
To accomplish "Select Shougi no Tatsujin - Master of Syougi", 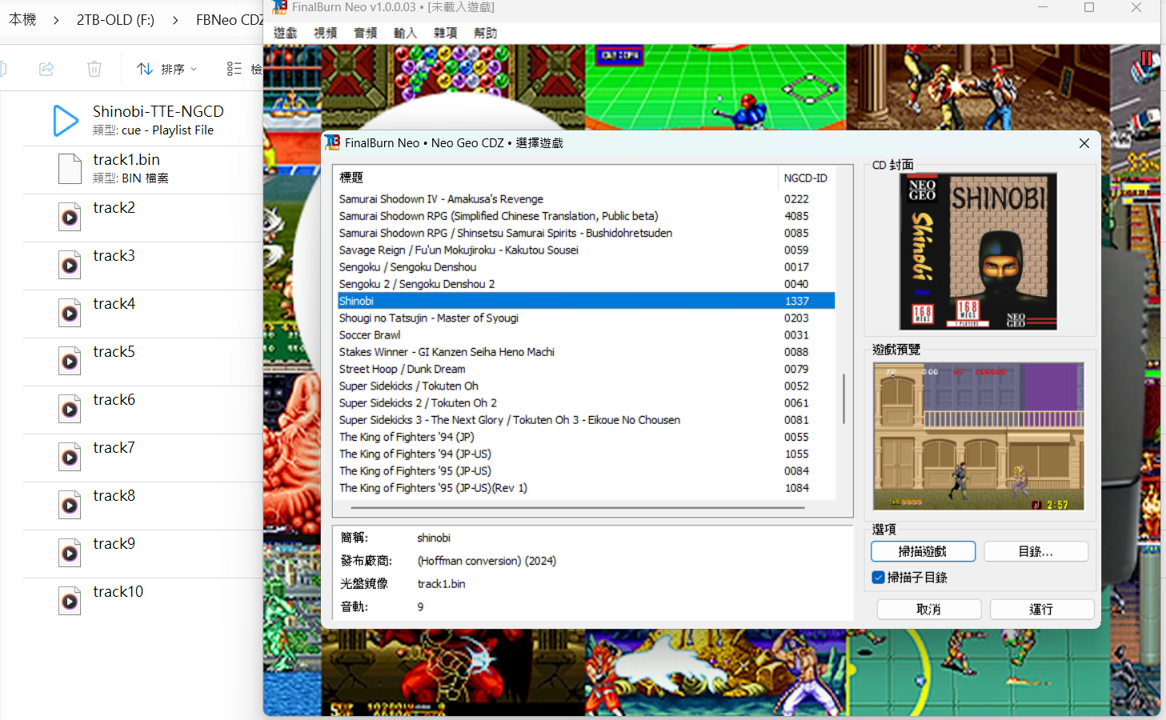I will coord(586,318).
